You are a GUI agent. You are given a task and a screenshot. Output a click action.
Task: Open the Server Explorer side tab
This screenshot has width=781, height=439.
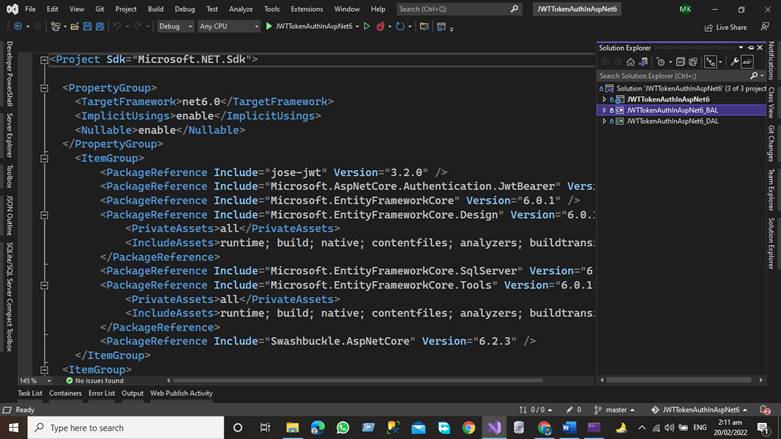(x=9, y=135)
